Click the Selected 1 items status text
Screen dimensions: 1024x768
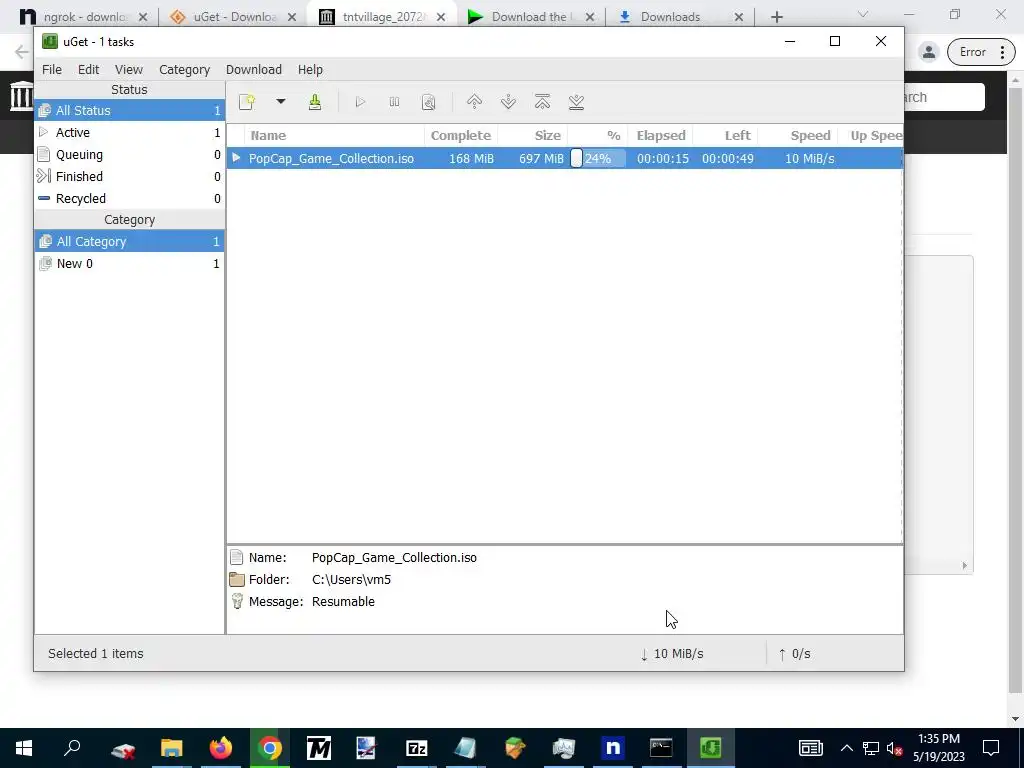pyautogui.click(x=95, y=654)
